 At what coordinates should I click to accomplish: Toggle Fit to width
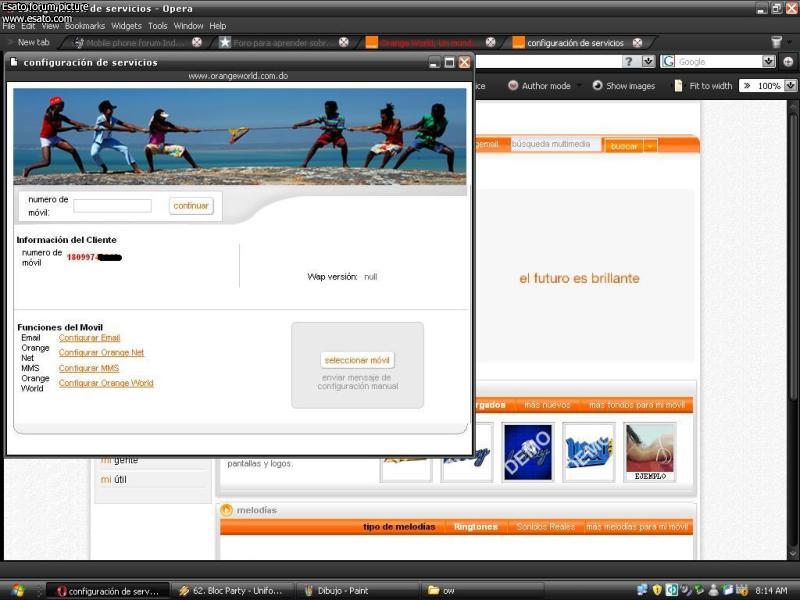pyautogui.click(x=703, y=86)
